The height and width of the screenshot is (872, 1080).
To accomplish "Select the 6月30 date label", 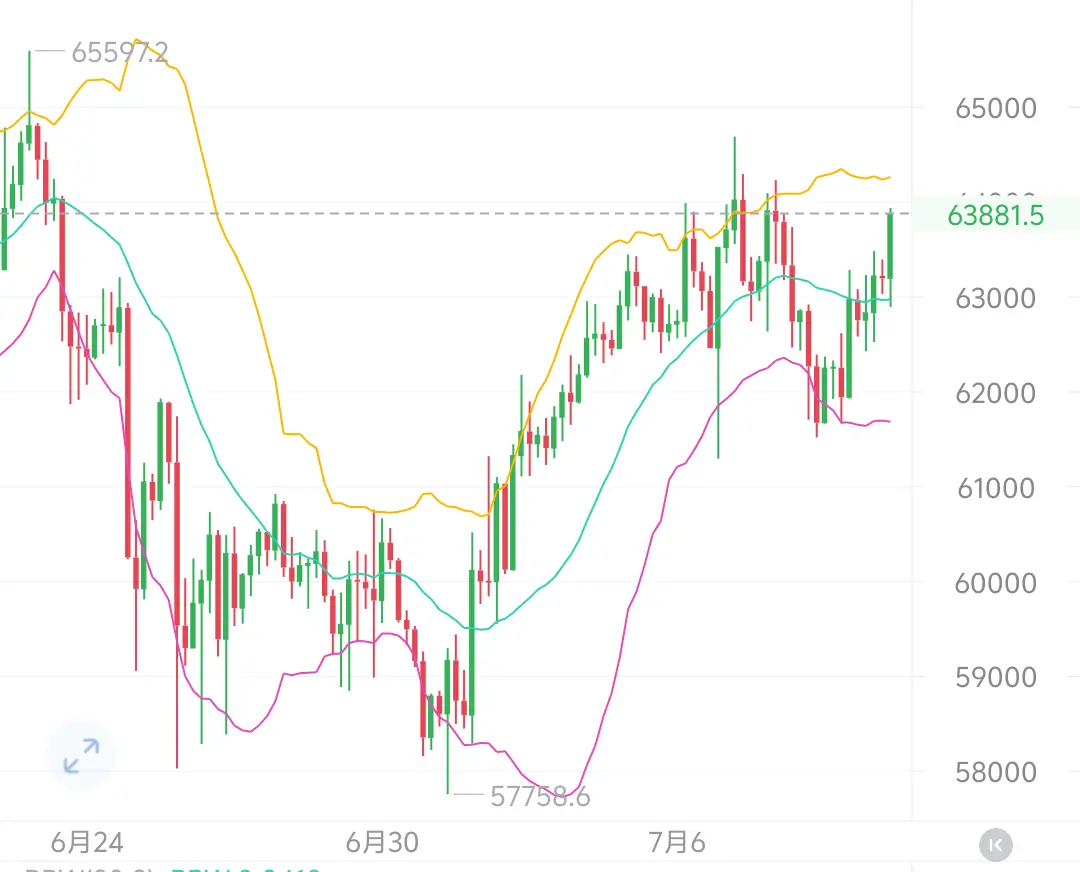I will (382, 842).
